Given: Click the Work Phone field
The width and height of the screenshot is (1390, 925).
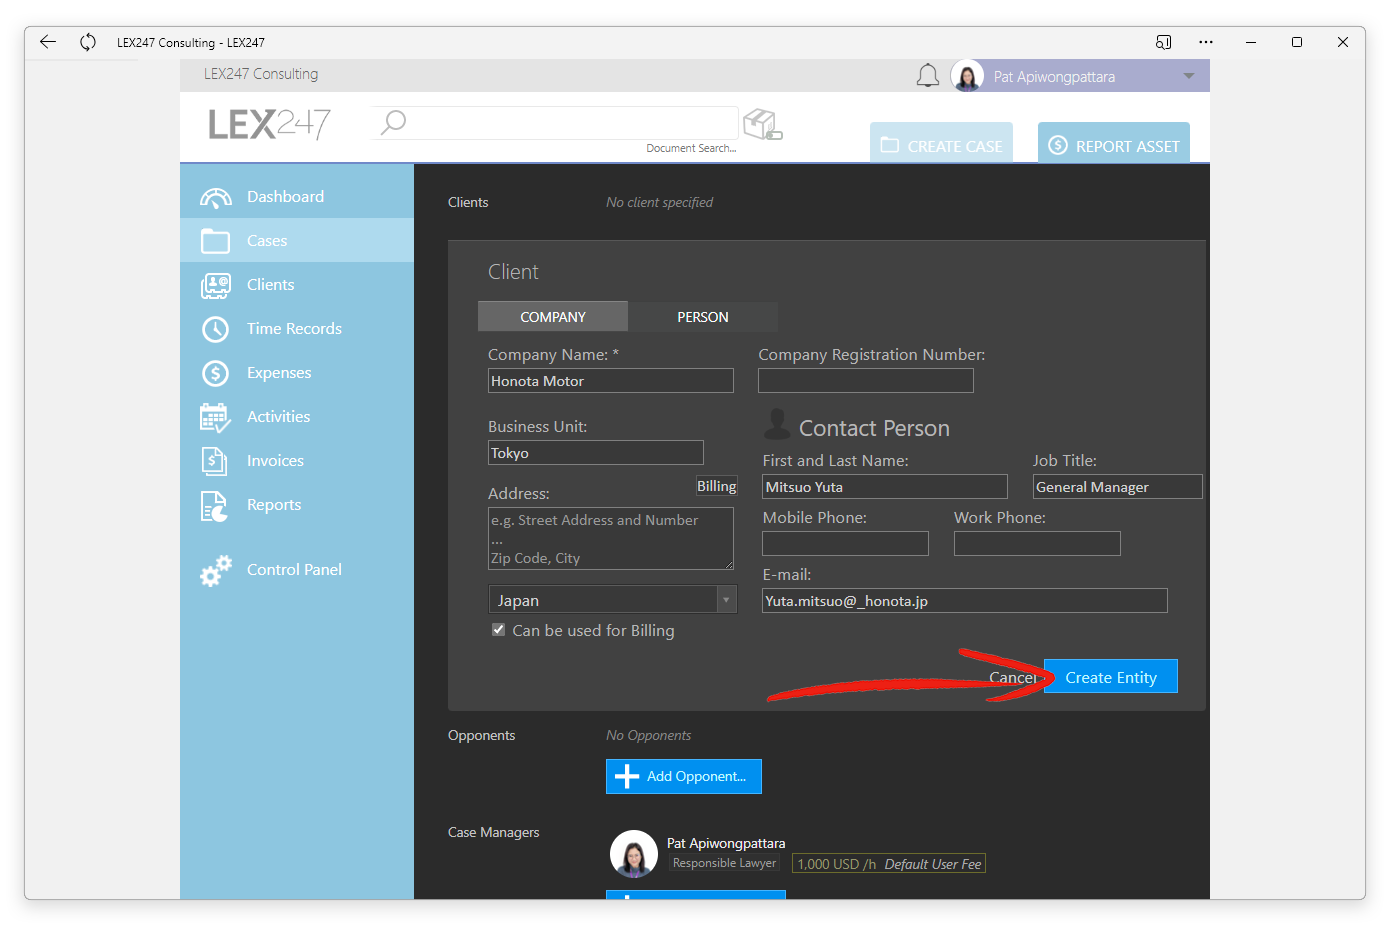Looking at the screenshot, I should [x=1038, y=544].
